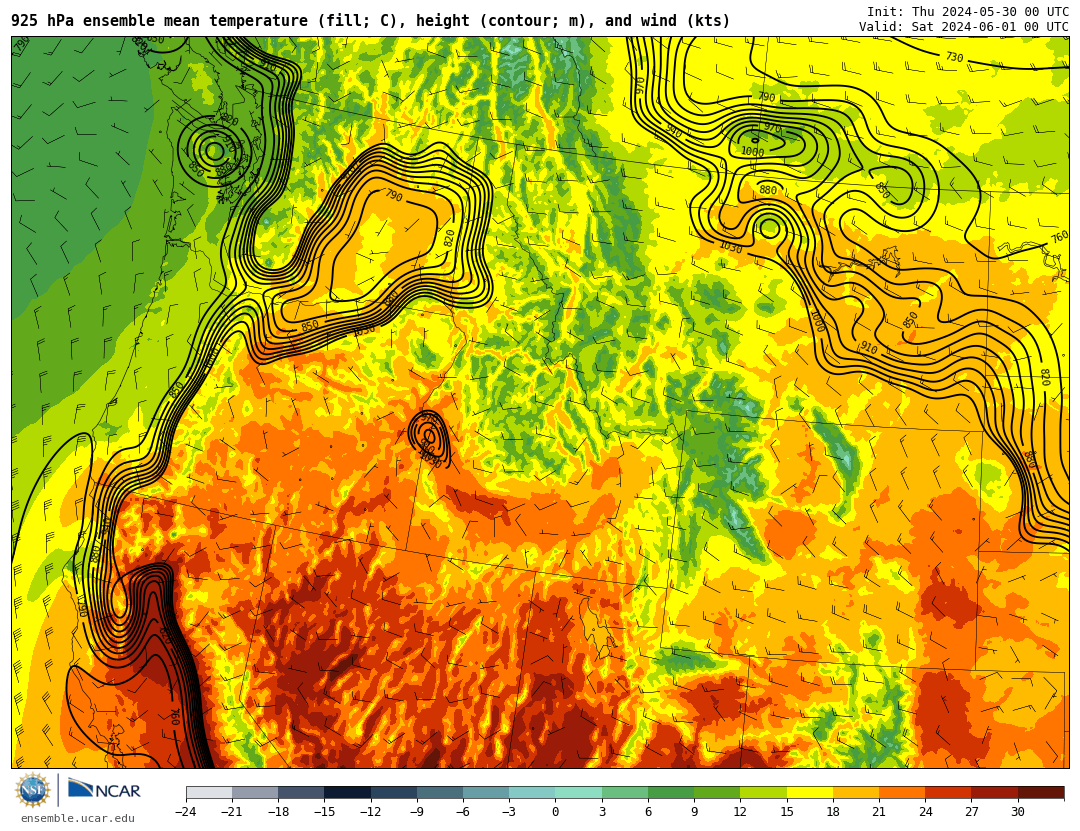
Task: Click the 18 colorbar tick label
Action: pos(833,812)
